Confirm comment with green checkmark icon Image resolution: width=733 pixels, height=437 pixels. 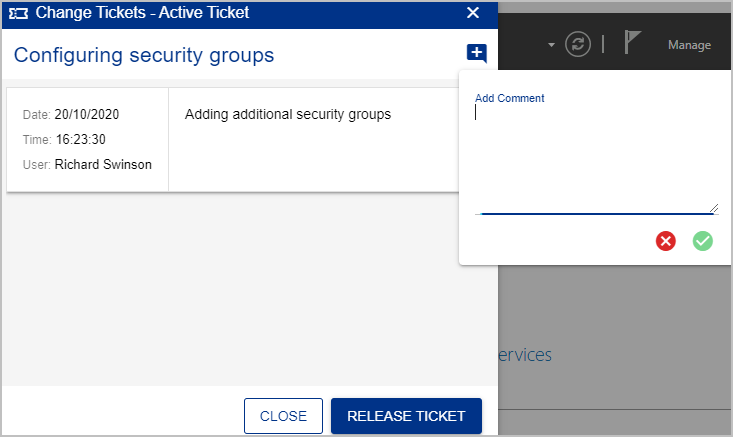coord(702,241)
